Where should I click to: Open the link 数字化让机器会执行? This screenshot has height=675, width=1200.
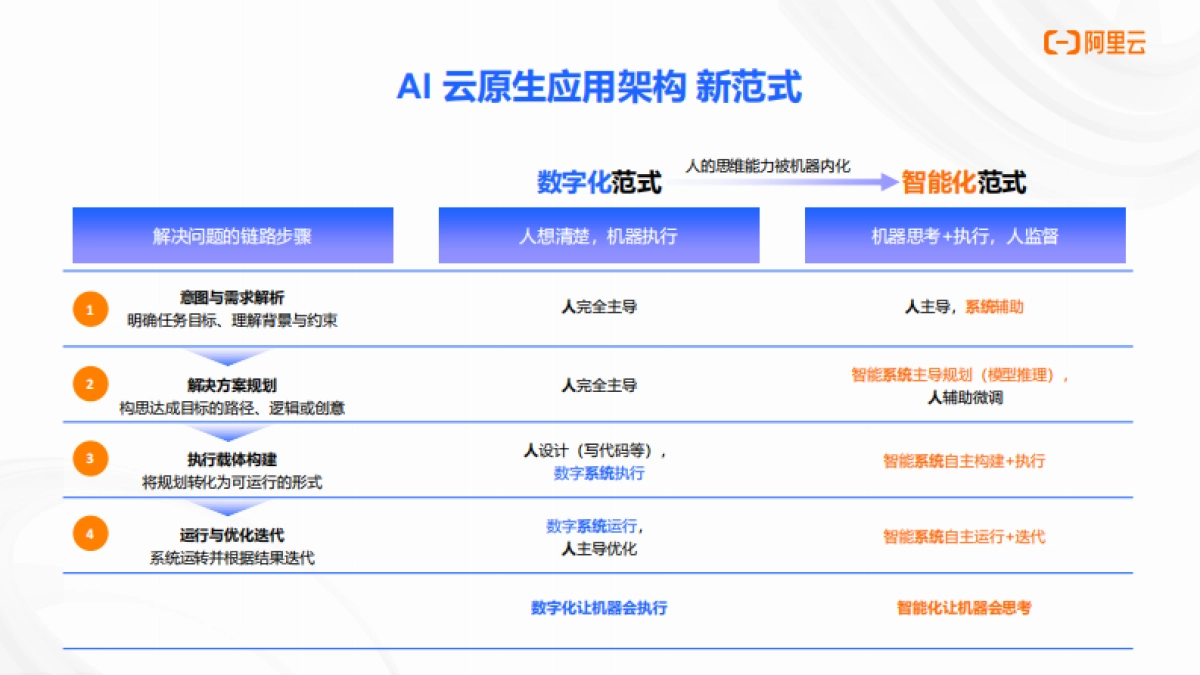598,607
